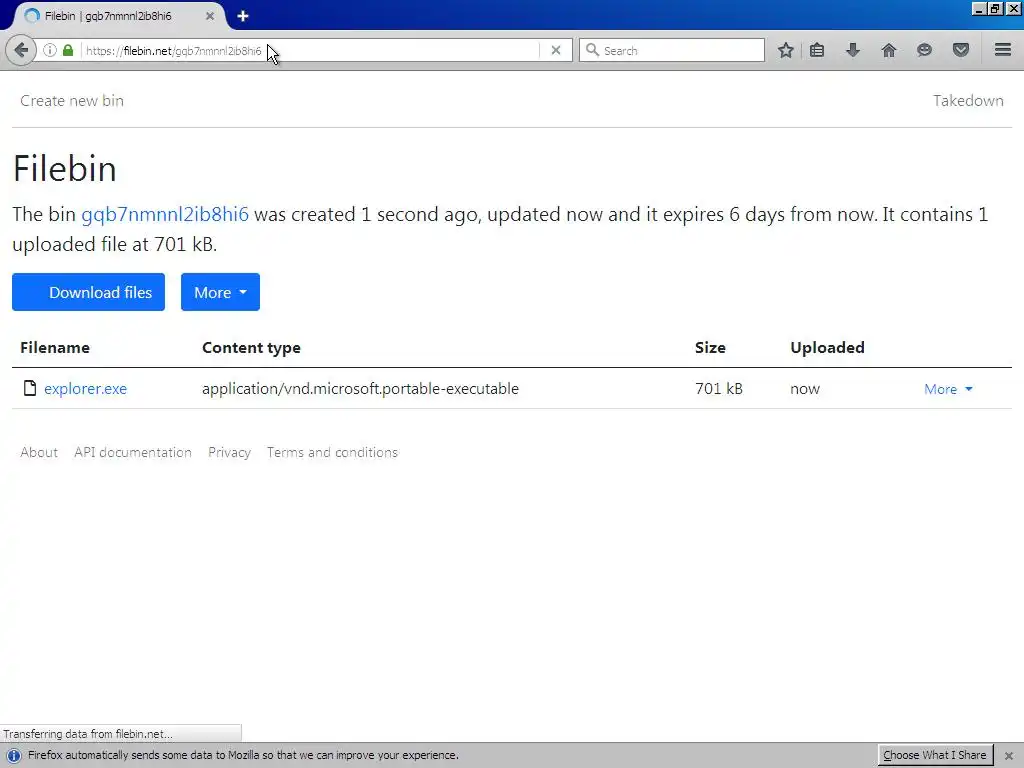Image resolution: width=1024 pixels, height=768 pixels.
Task: Go back with the browser back arrow
Action: (21, 50)
